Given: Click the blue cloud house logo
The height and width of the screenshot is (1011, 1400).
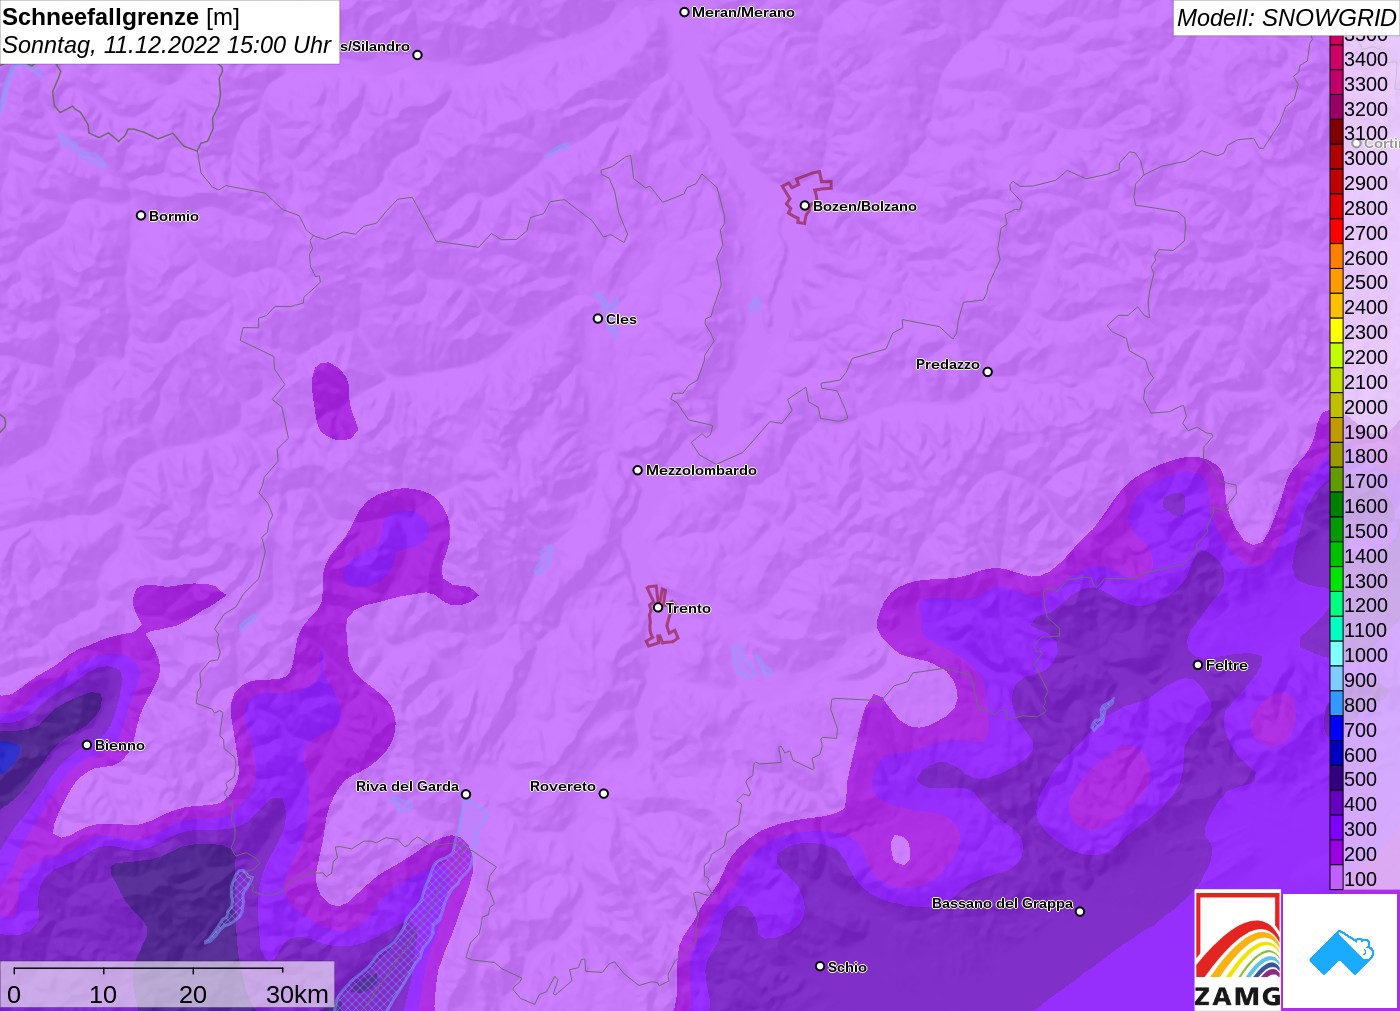Looking at the screenshot, I should 1341,951.
